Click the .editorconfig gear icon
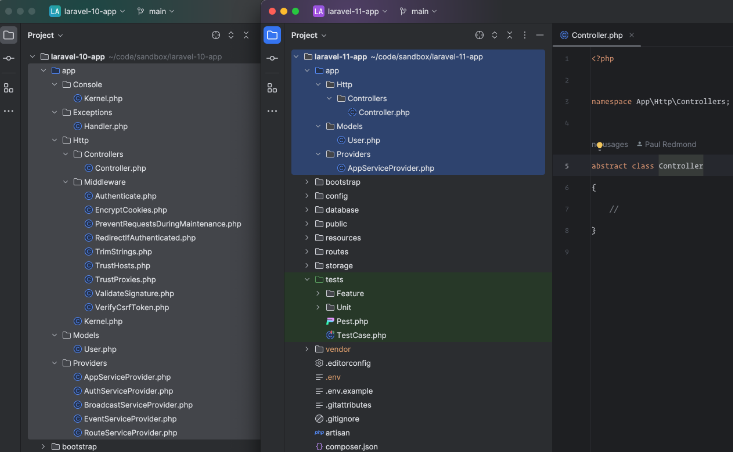 [319, 363]
